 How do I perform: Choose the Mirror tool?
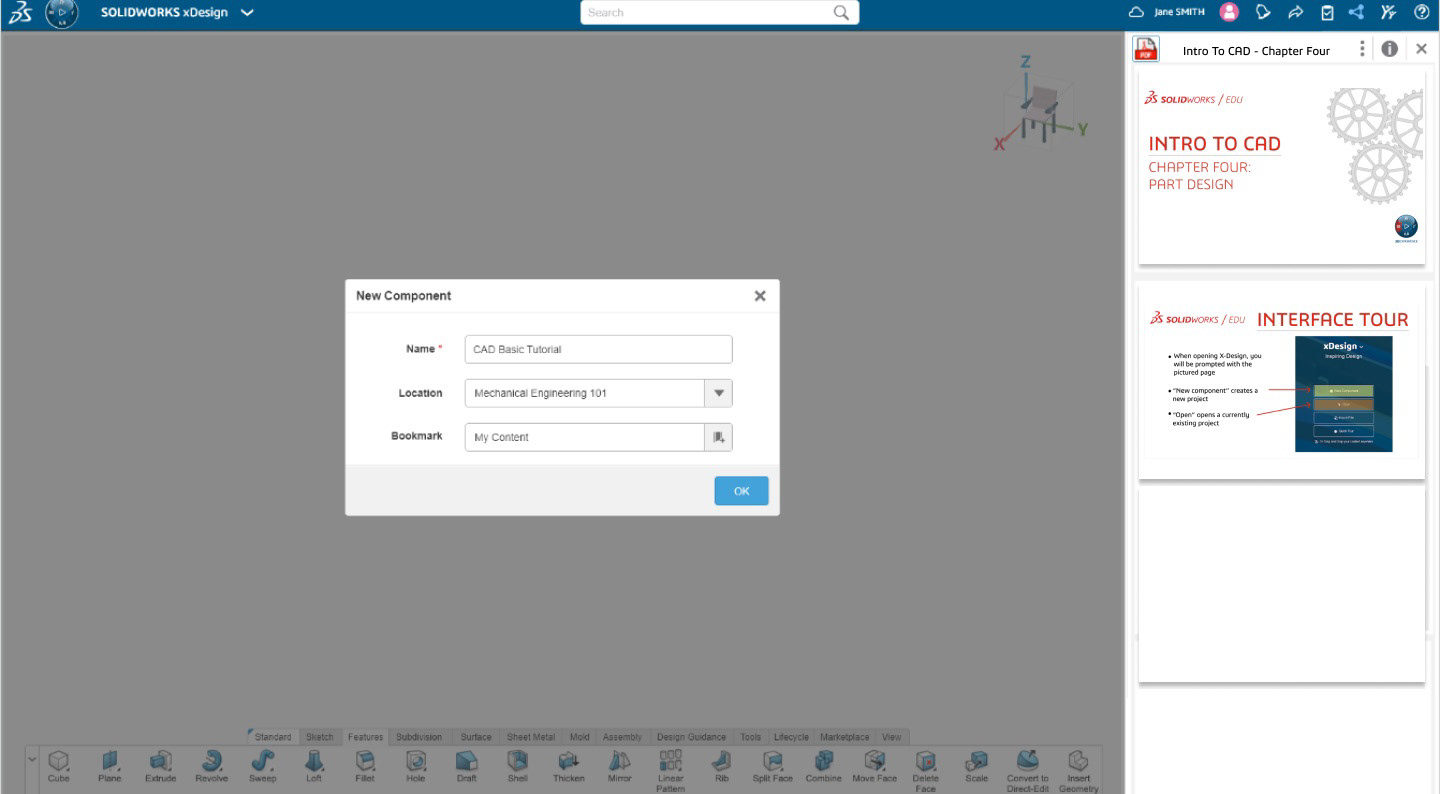coord(620,766)
